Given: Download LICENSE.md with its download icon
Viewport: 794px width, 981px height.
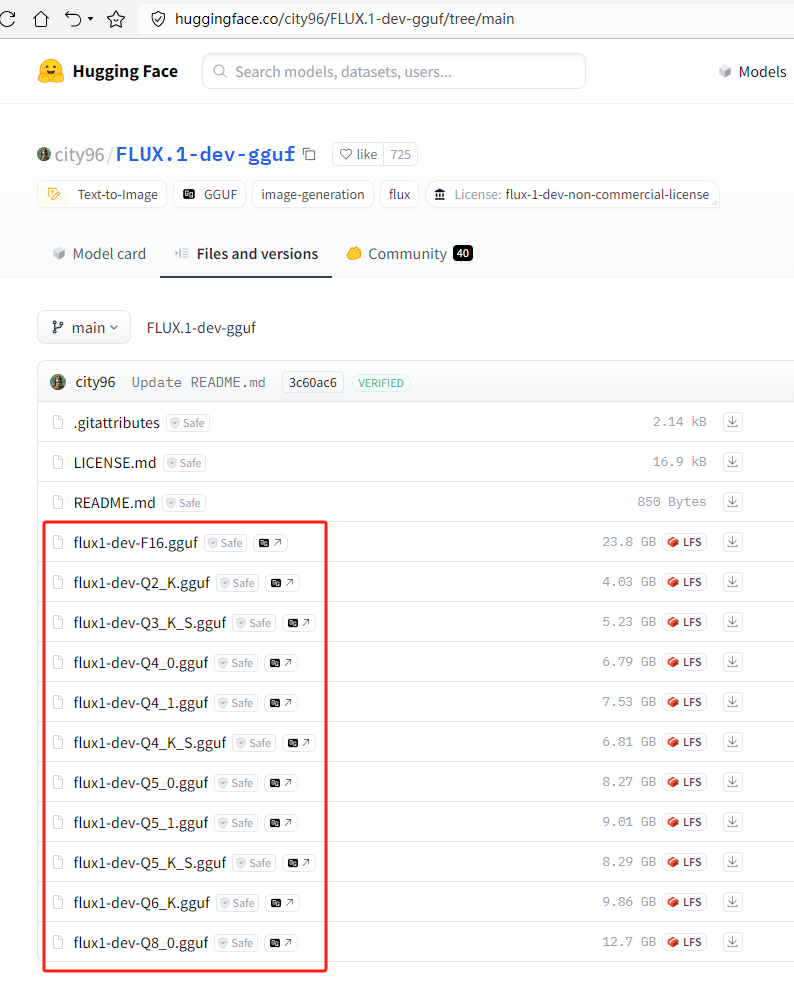Looking at the screenshot, I should 733,462.
